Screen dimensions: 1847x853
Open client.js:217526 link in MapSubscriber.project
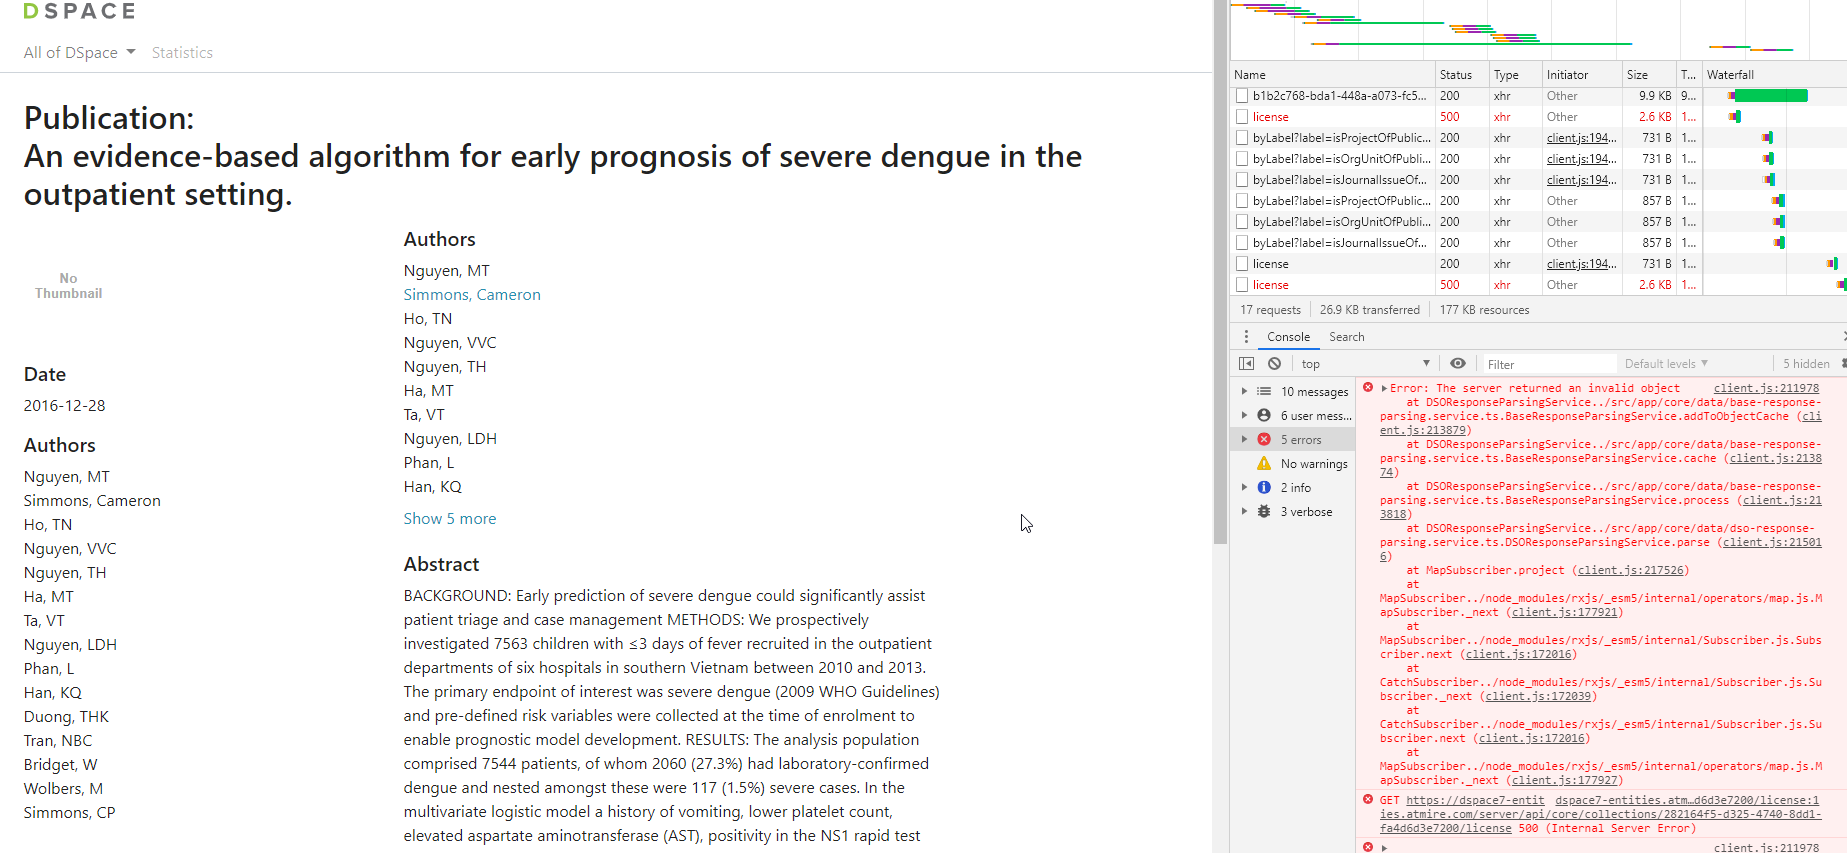(x=1632, y=570)
